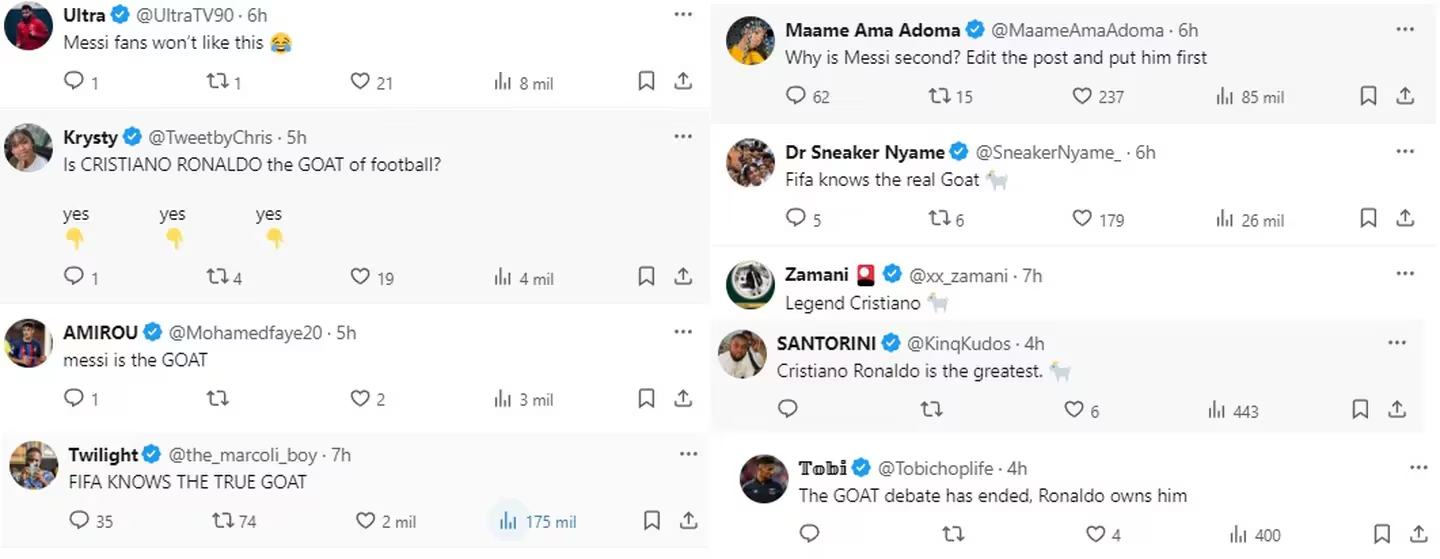View 175 mil views on Twilight's tweet
1440x559 pixels.
[538, 521]
